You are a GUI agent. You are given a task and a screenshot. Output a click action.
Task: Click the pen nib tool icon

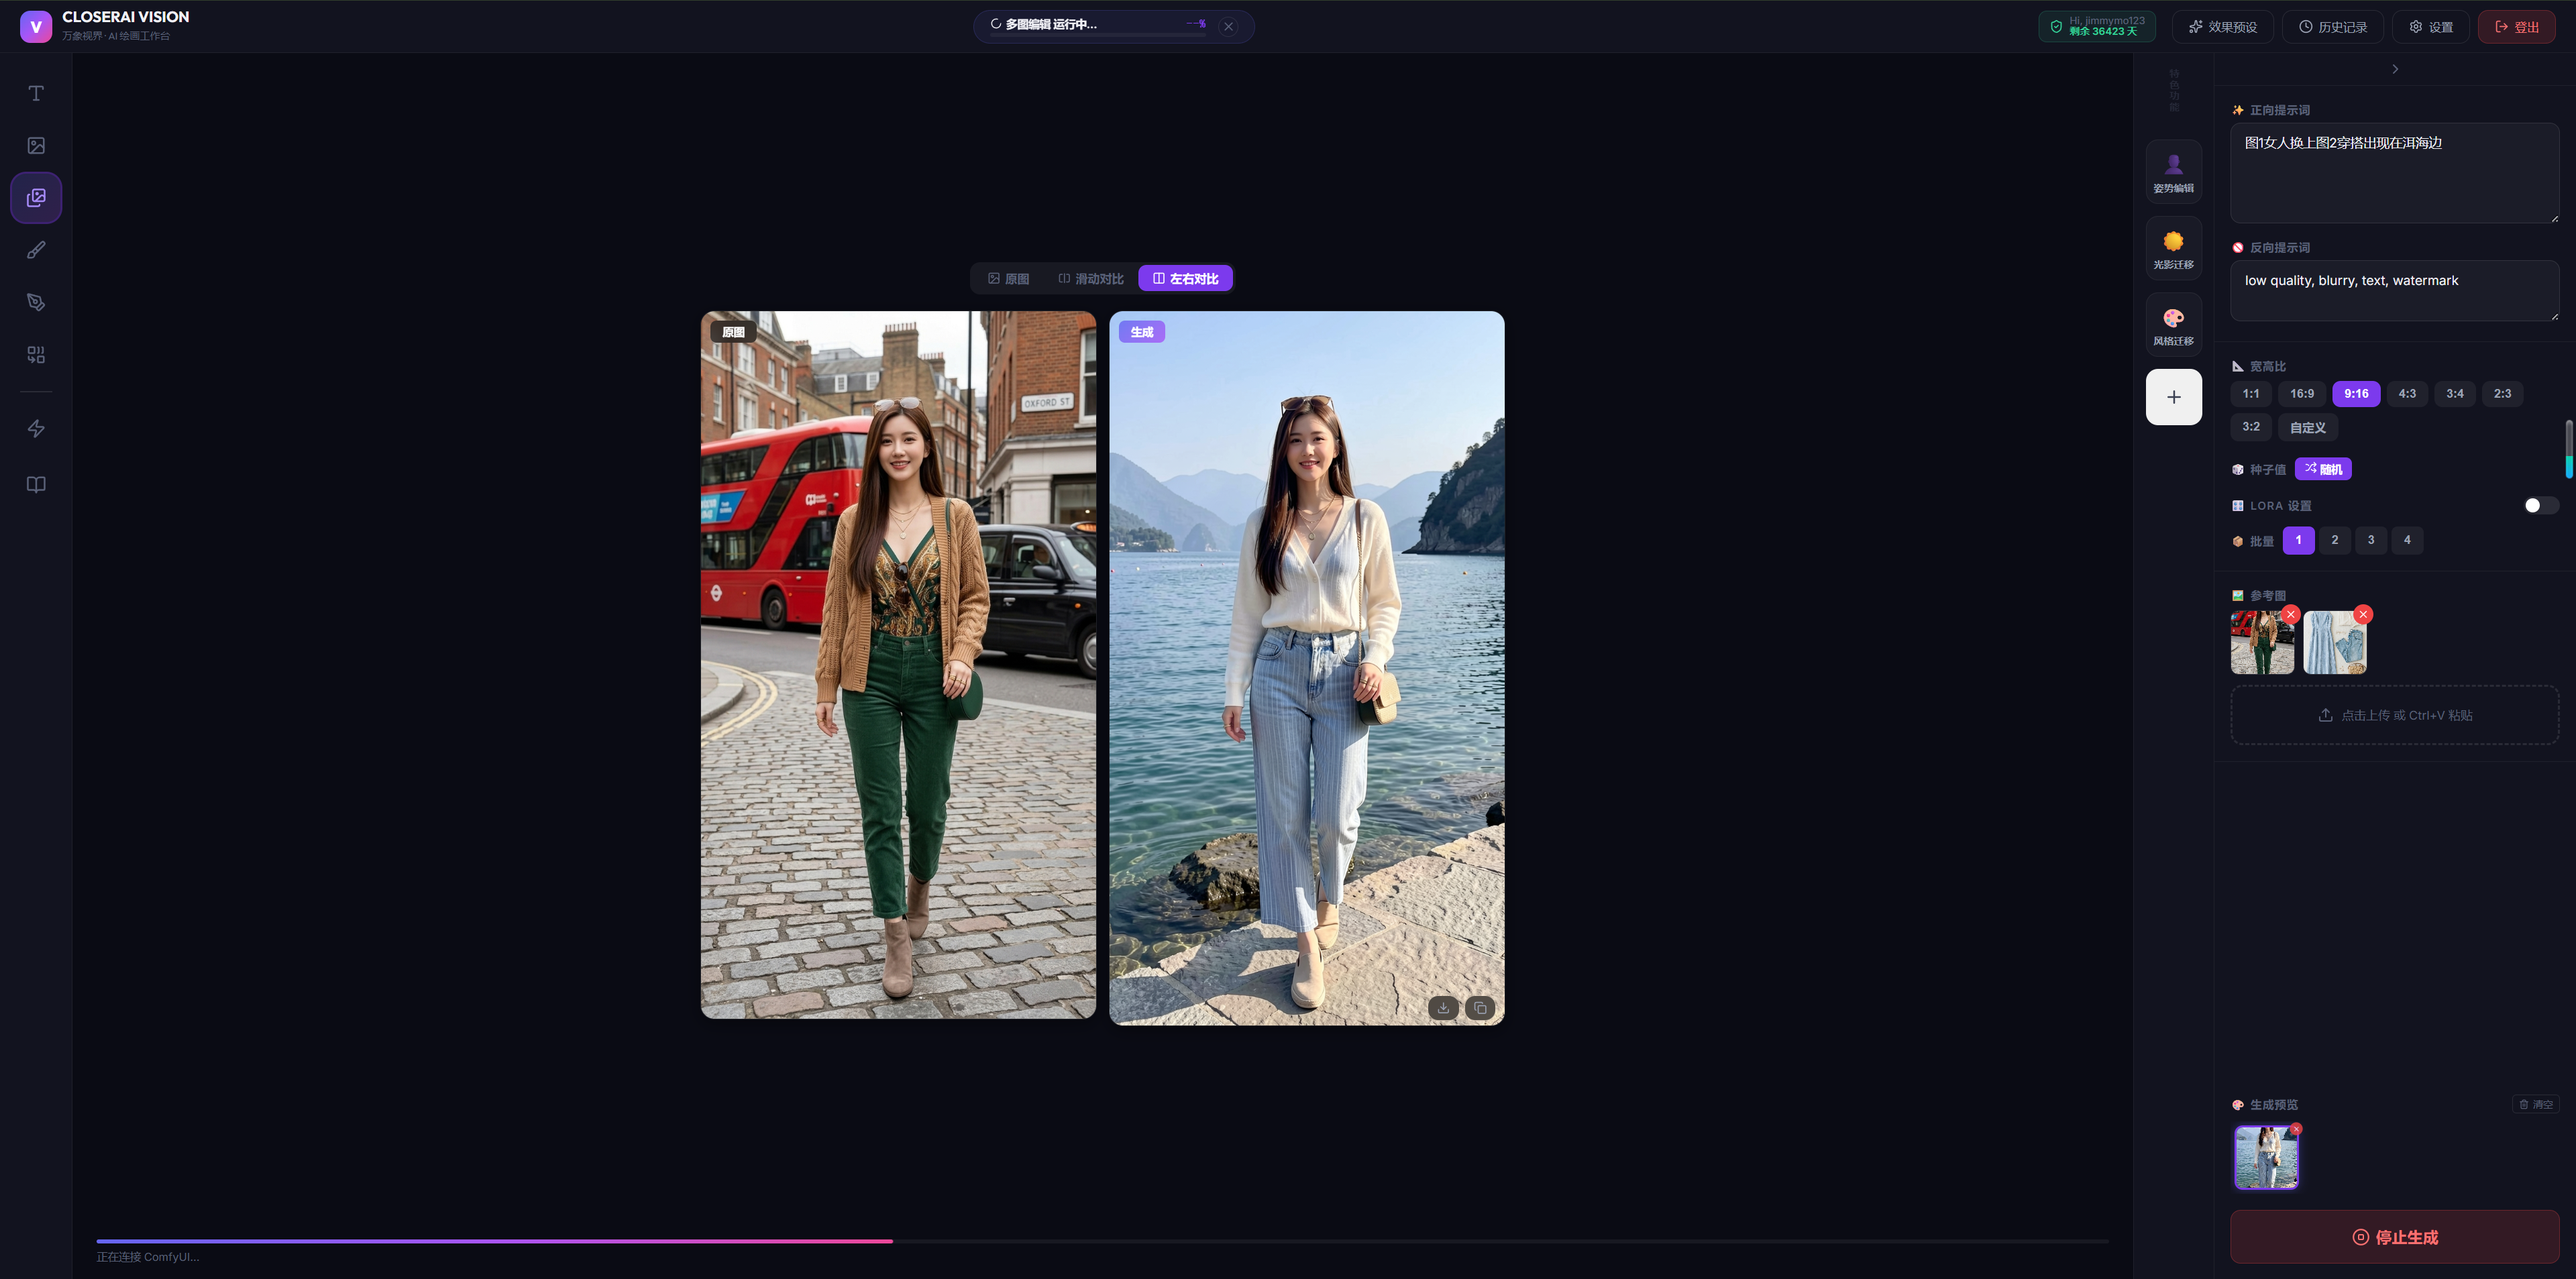36,302
